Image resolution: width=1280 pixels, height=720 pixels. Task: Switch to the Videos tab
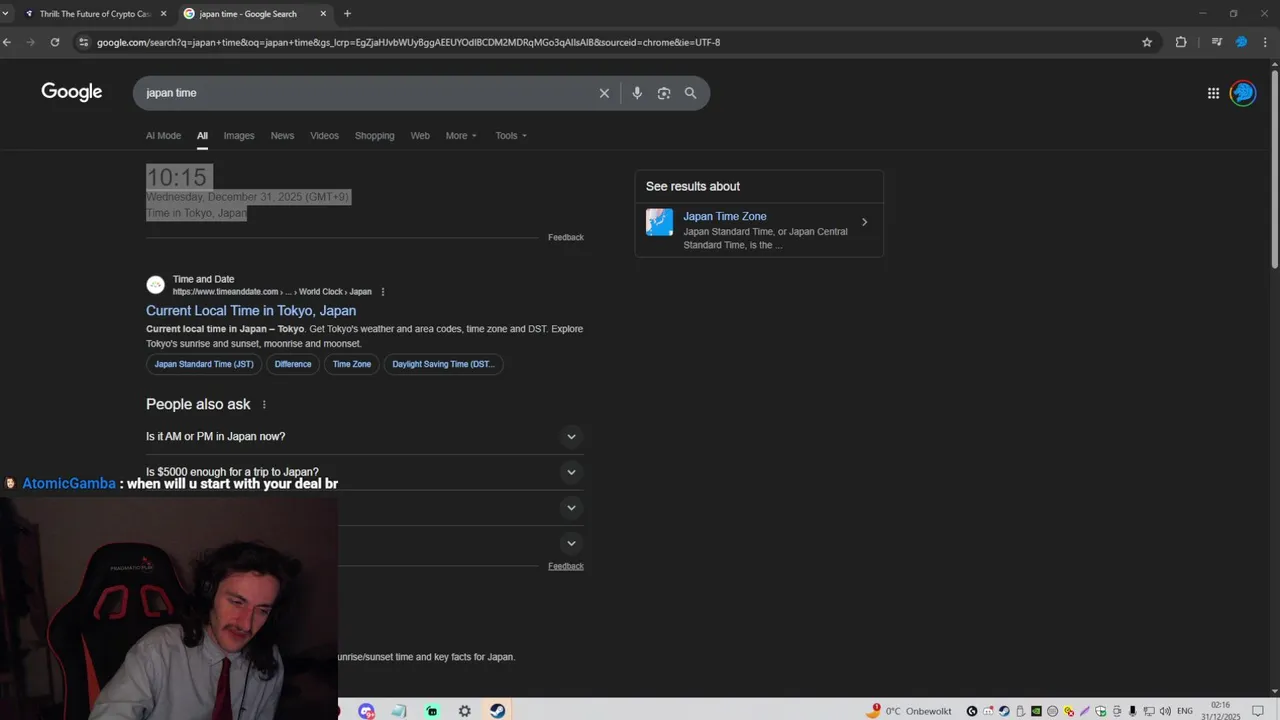(324, 136)
